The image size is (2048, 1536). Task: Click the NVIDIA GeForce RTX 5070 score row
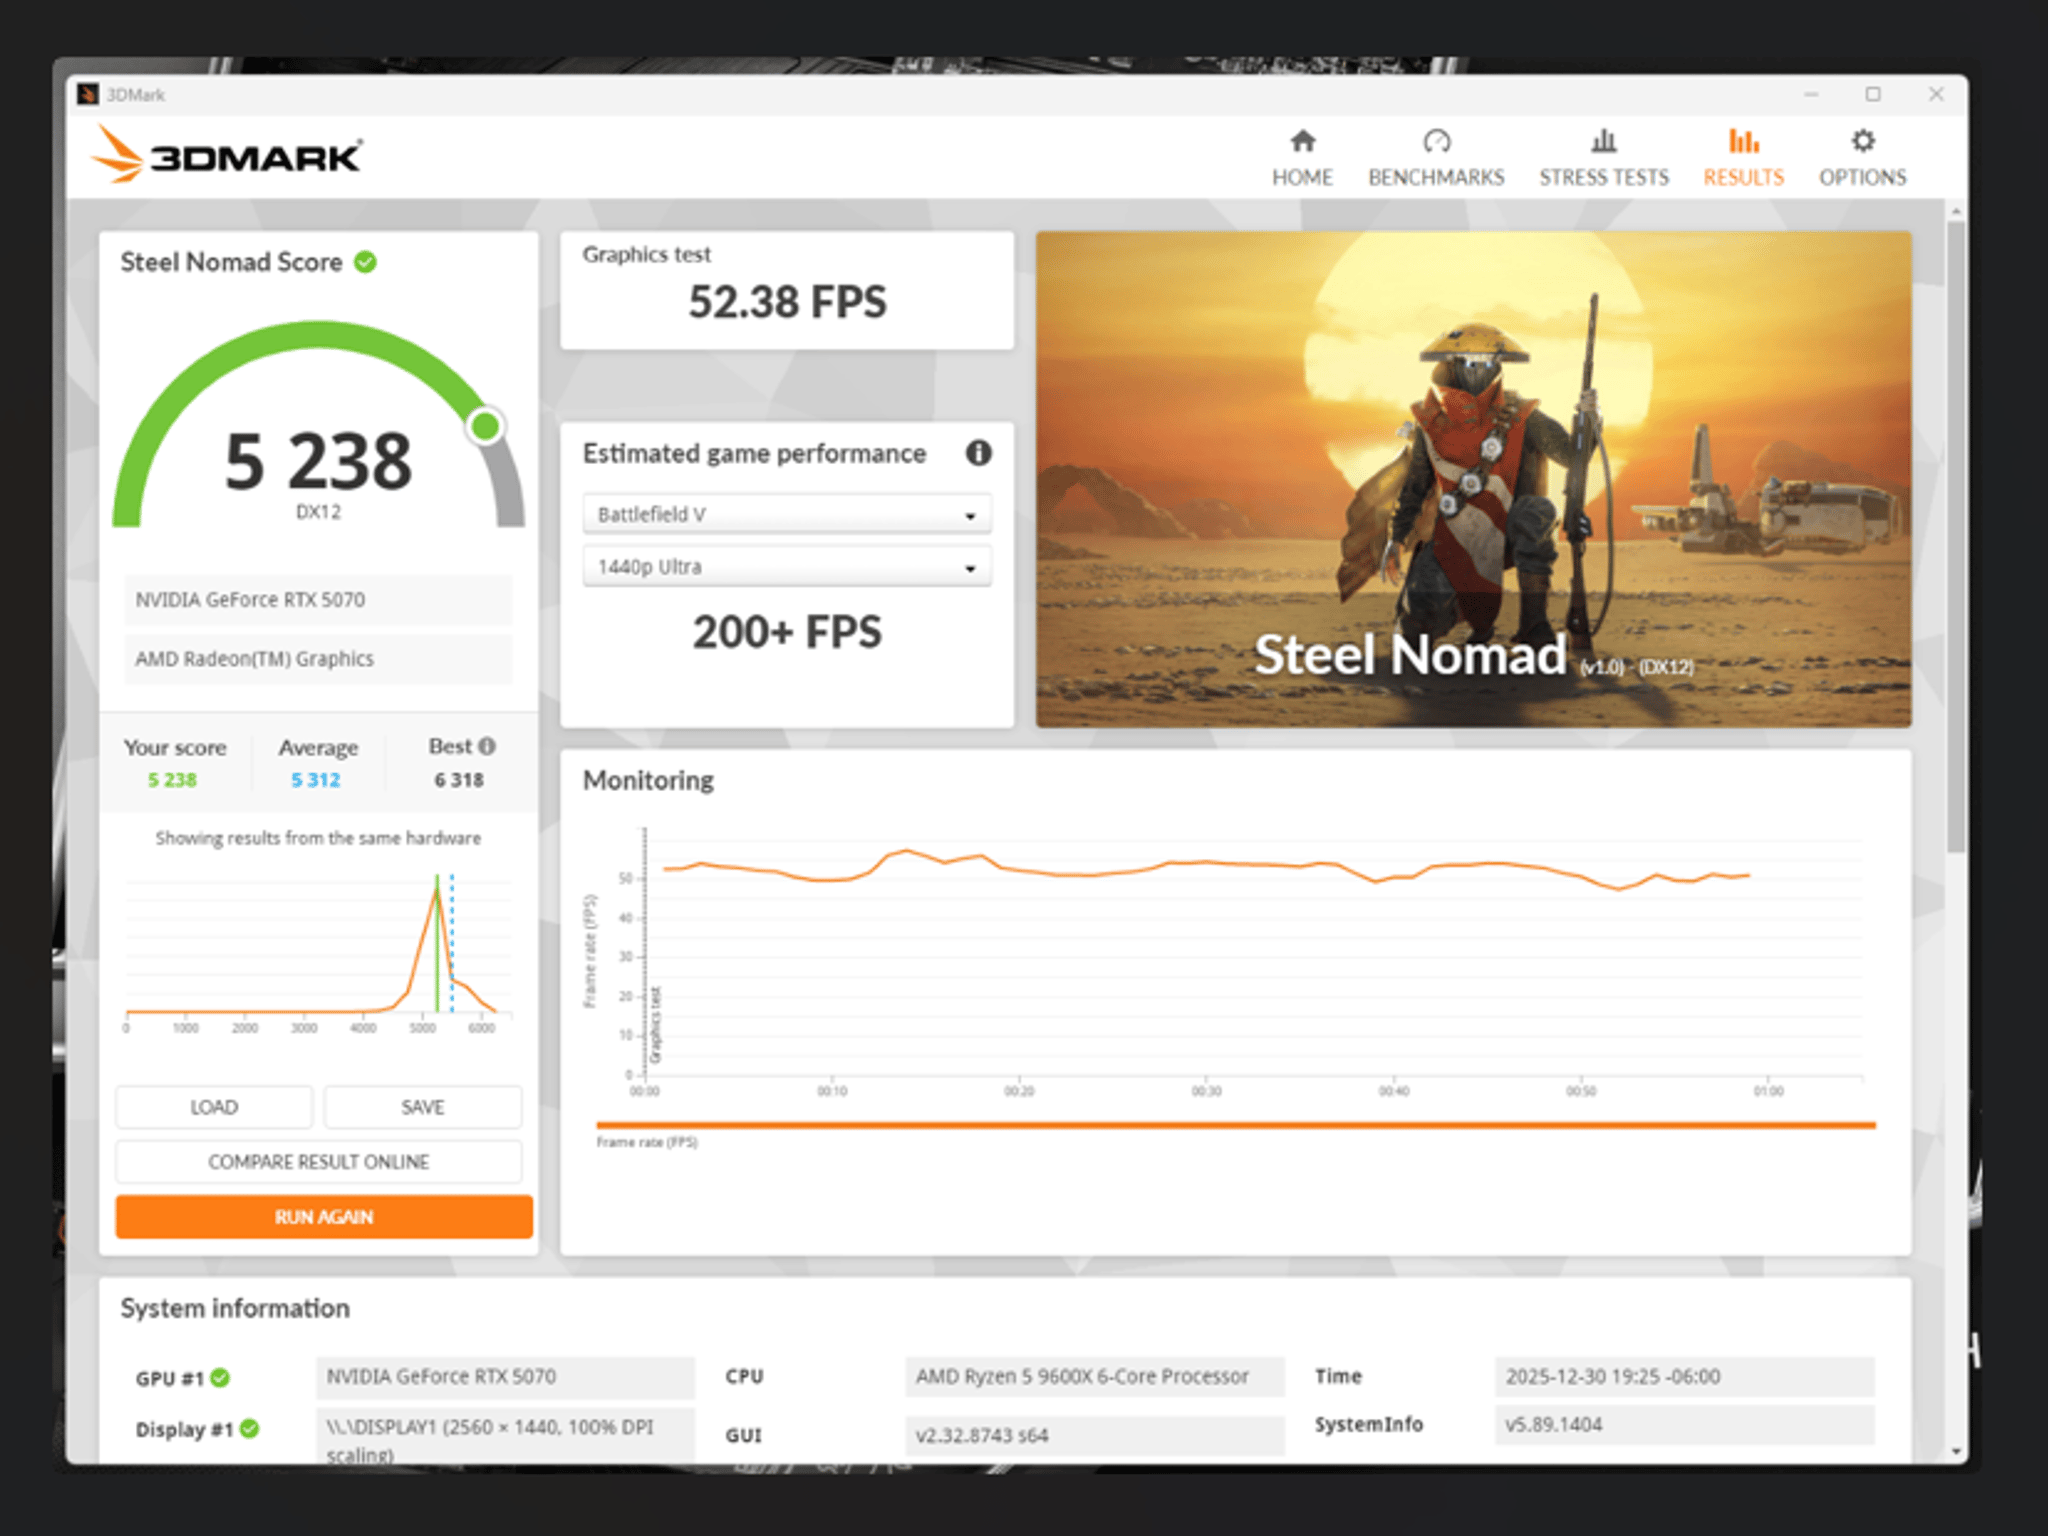(x=318, y=600)
